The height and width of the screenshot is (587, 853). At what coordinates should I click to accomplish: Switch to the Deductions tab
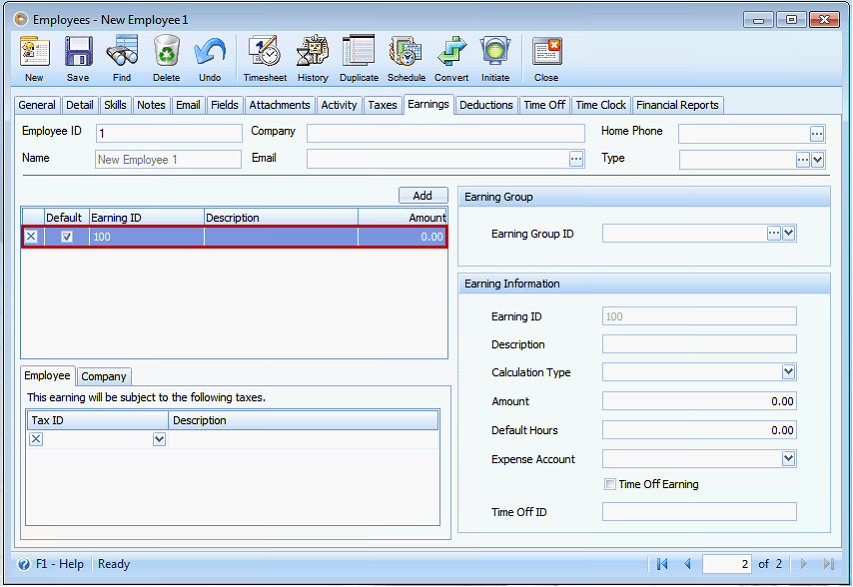pyautogui.click(x=486, y=104)
